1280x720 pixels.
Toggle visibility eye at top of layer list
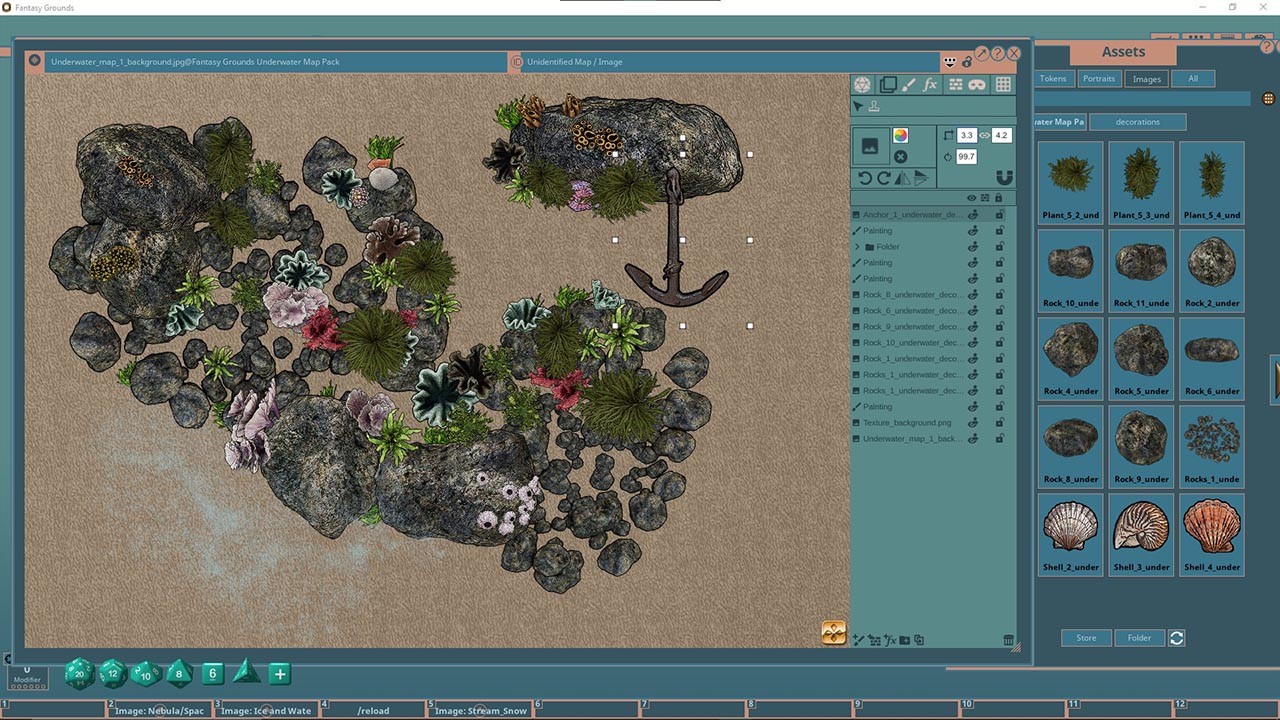973,196
